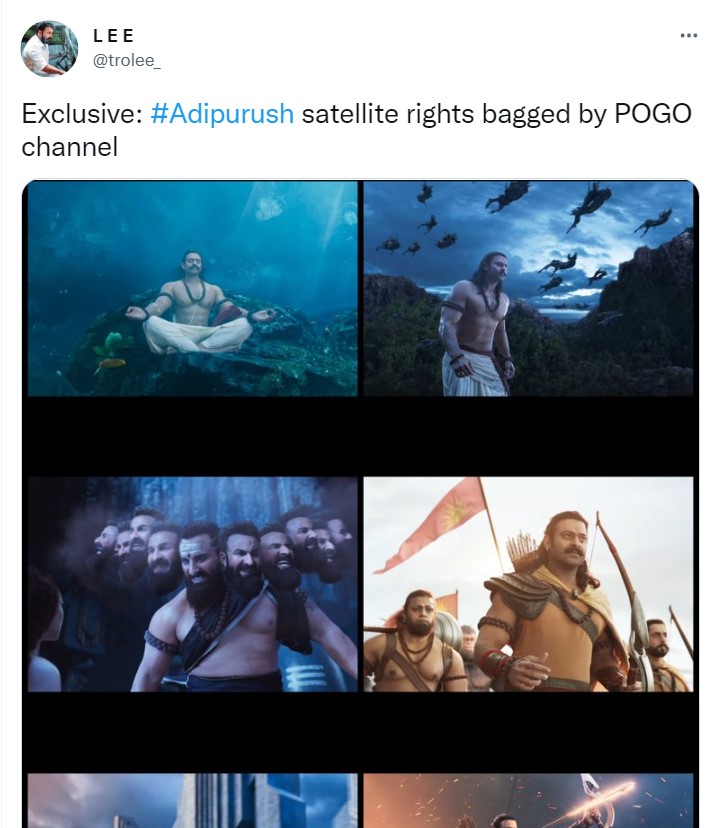Open the archer with orange flag image

[528, 585]
